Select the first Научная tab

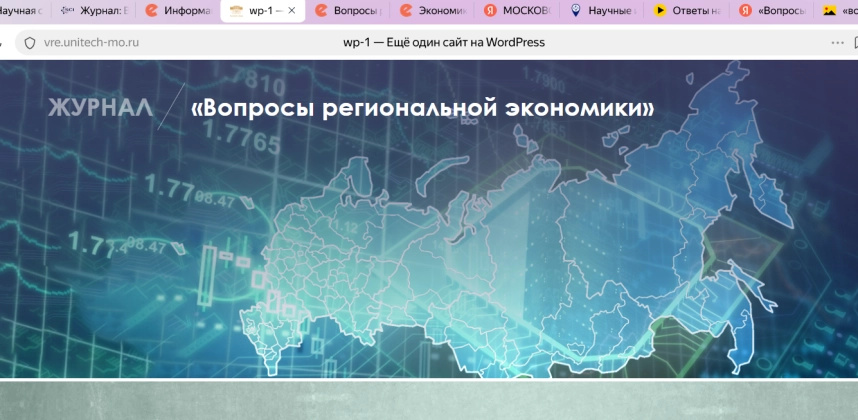click(24, 11)
